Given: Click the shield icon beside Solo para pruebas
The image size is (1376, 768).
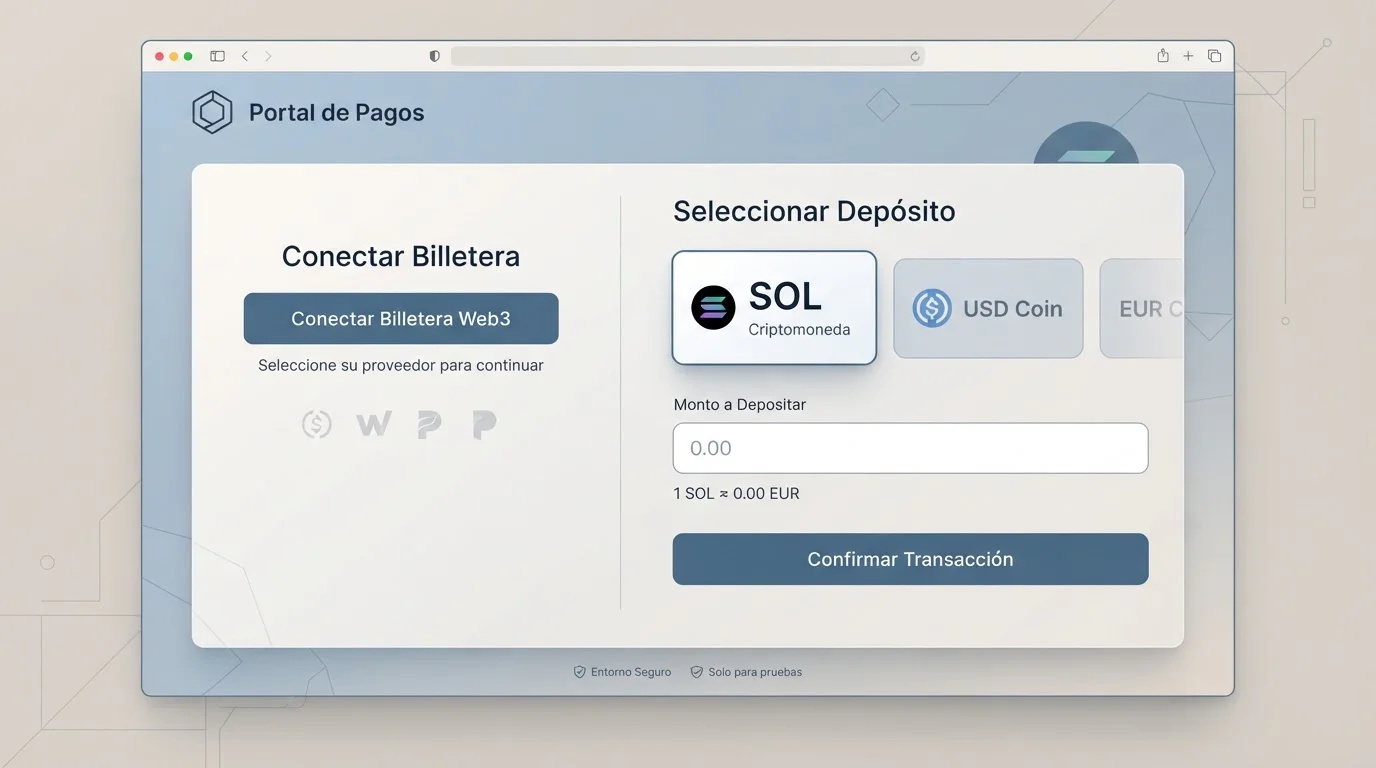Looking at the screenshot, I should pyautogui.click(x=697, y=672).
